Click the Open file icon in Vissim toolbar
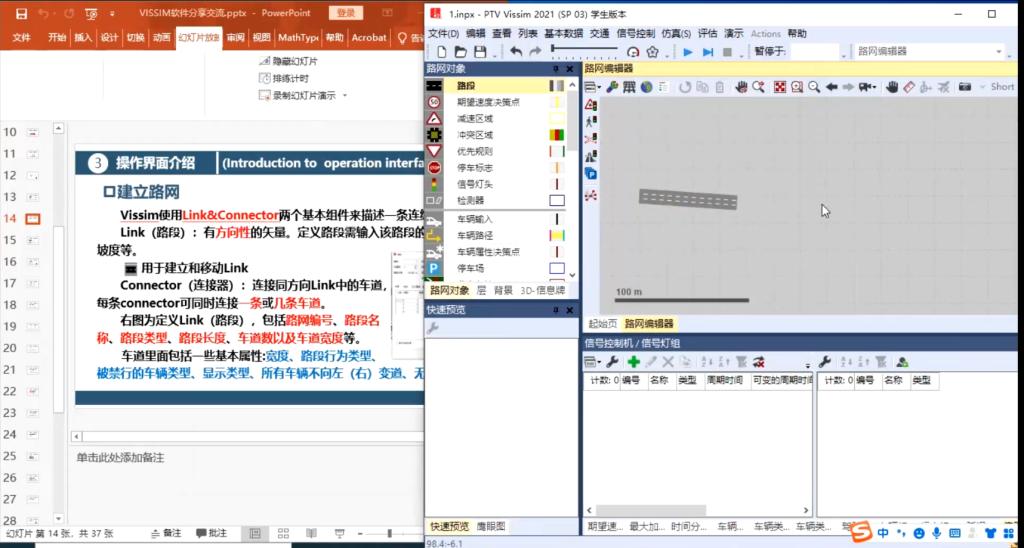Viewport: 1024px width, 548px height. click(x=461, y=52)
